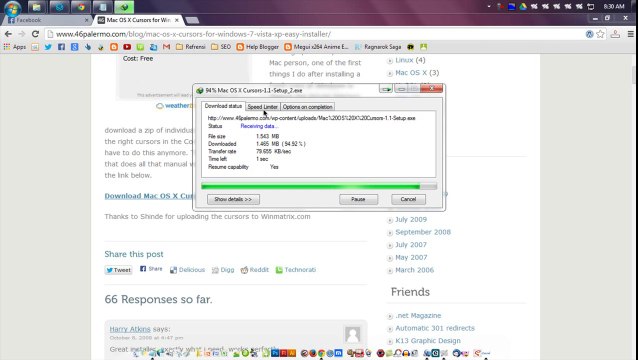
Task: Click Show details button
Action: [x=233, y=199]
